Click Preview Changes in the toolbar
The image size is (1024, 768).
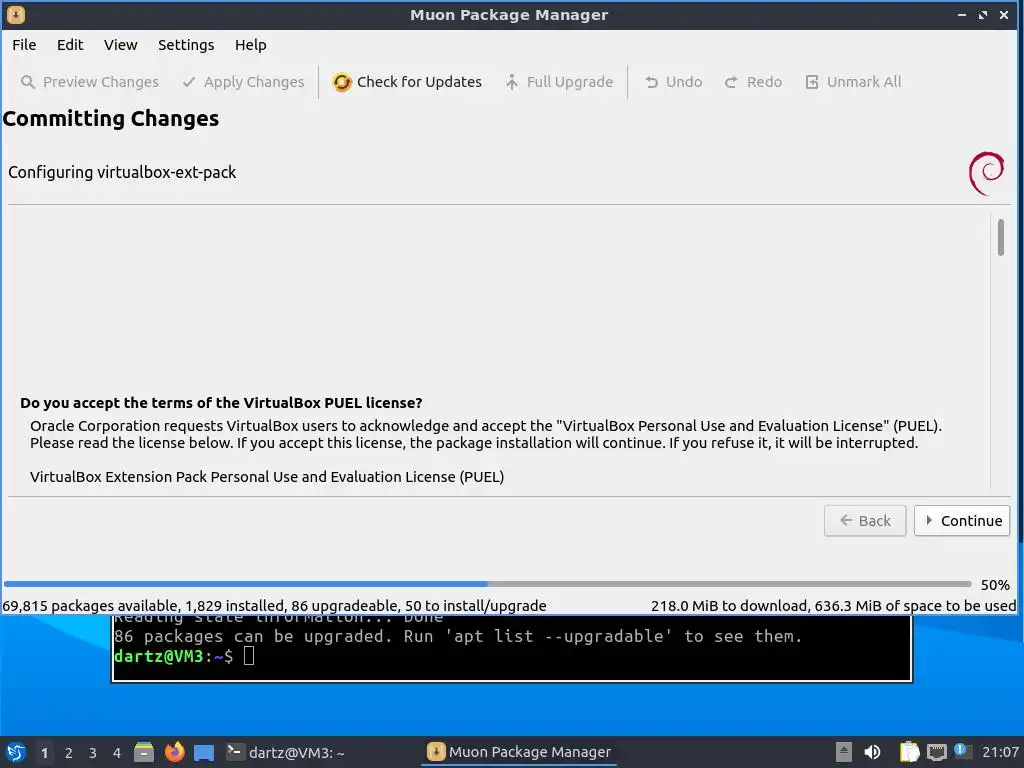90,82
